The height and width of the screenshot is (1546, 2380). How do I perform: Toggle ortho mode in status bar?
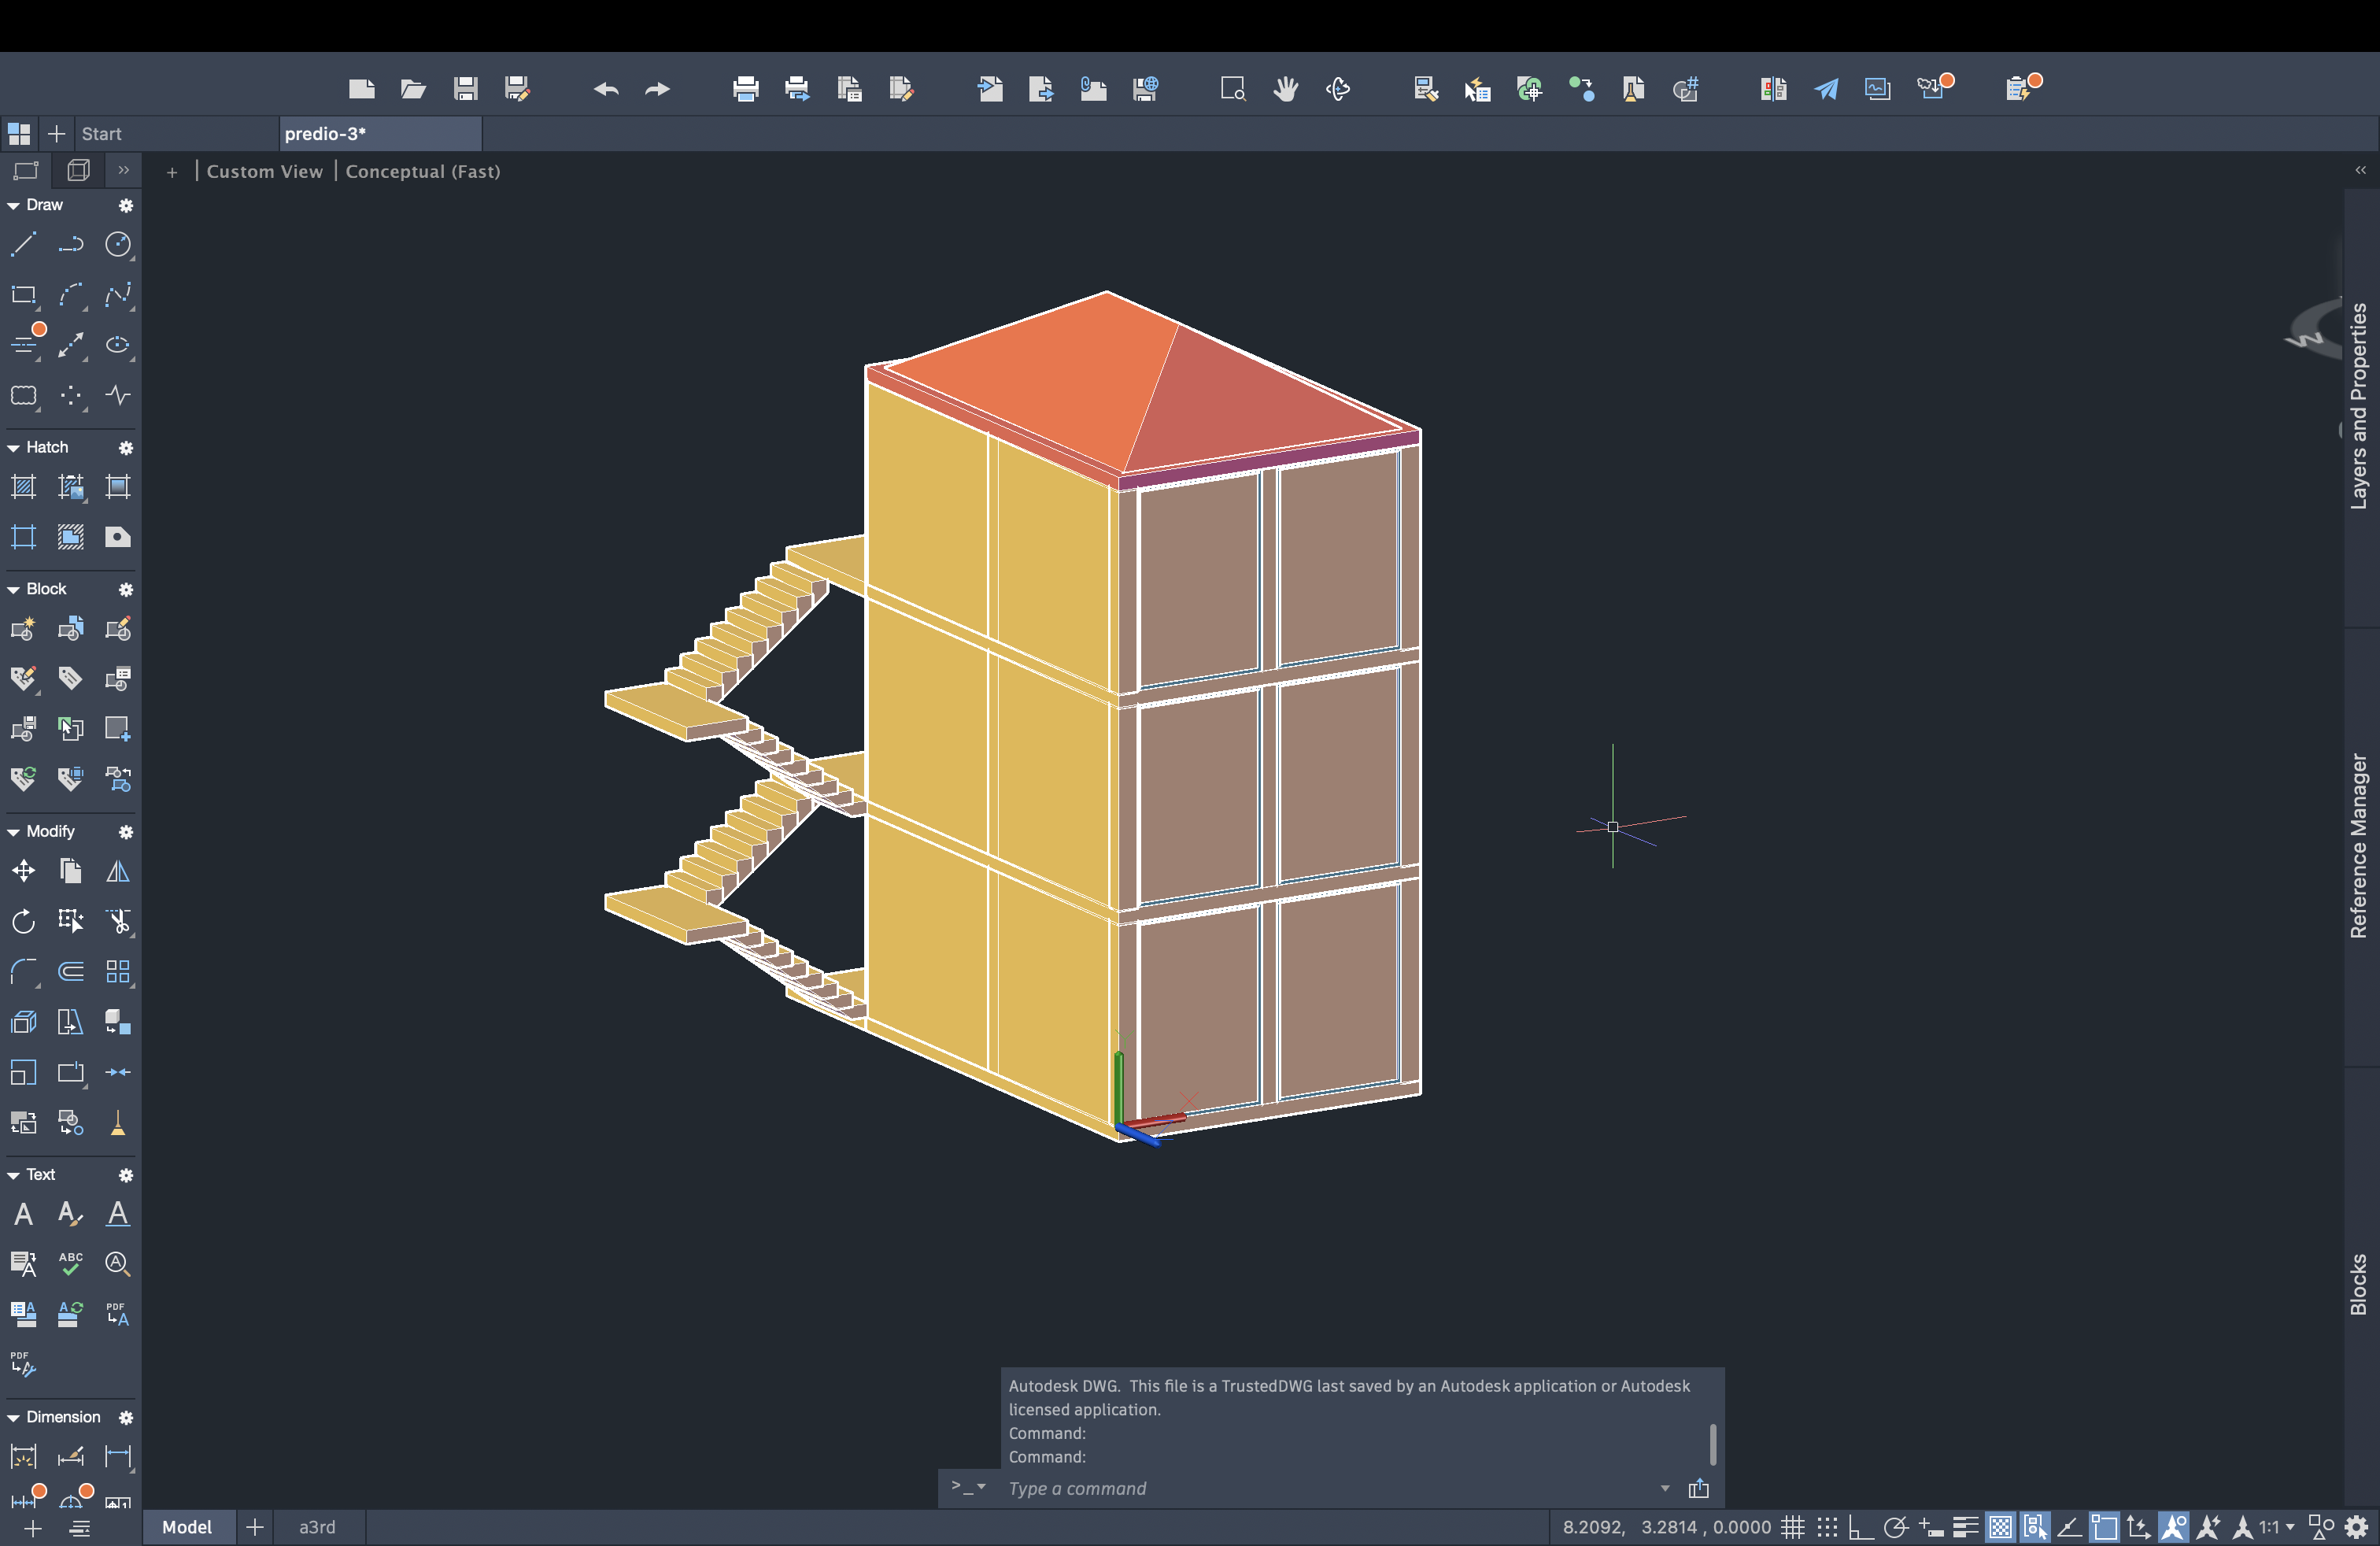(1860, 1527)
